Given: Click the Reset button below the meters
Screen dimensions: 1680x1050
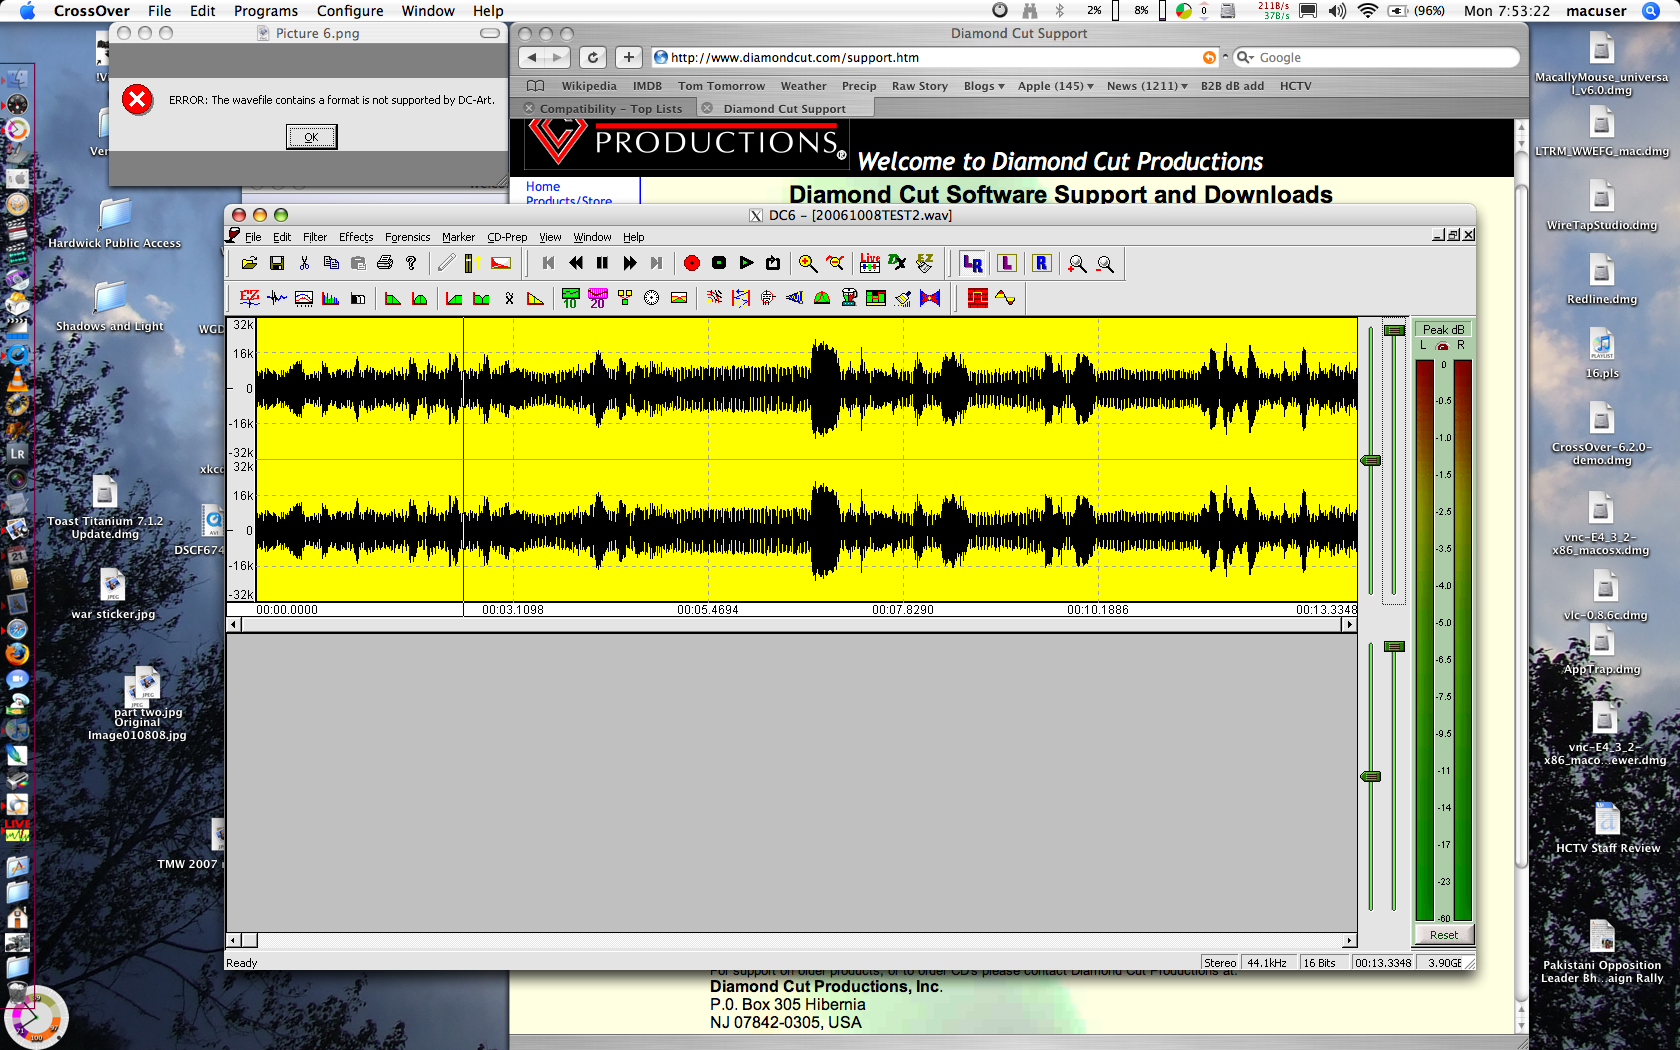Looking at the screenshot, I should click(1443, 935).
